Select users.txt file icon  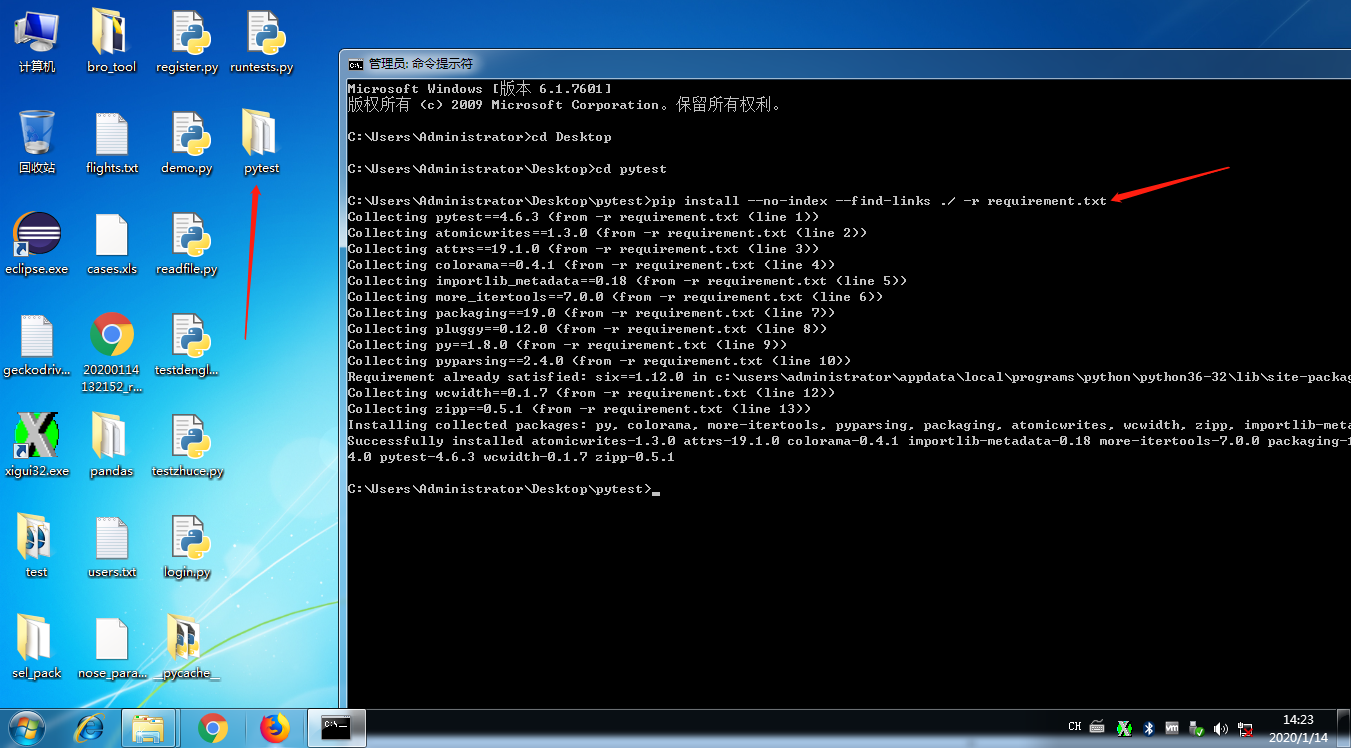111,545
